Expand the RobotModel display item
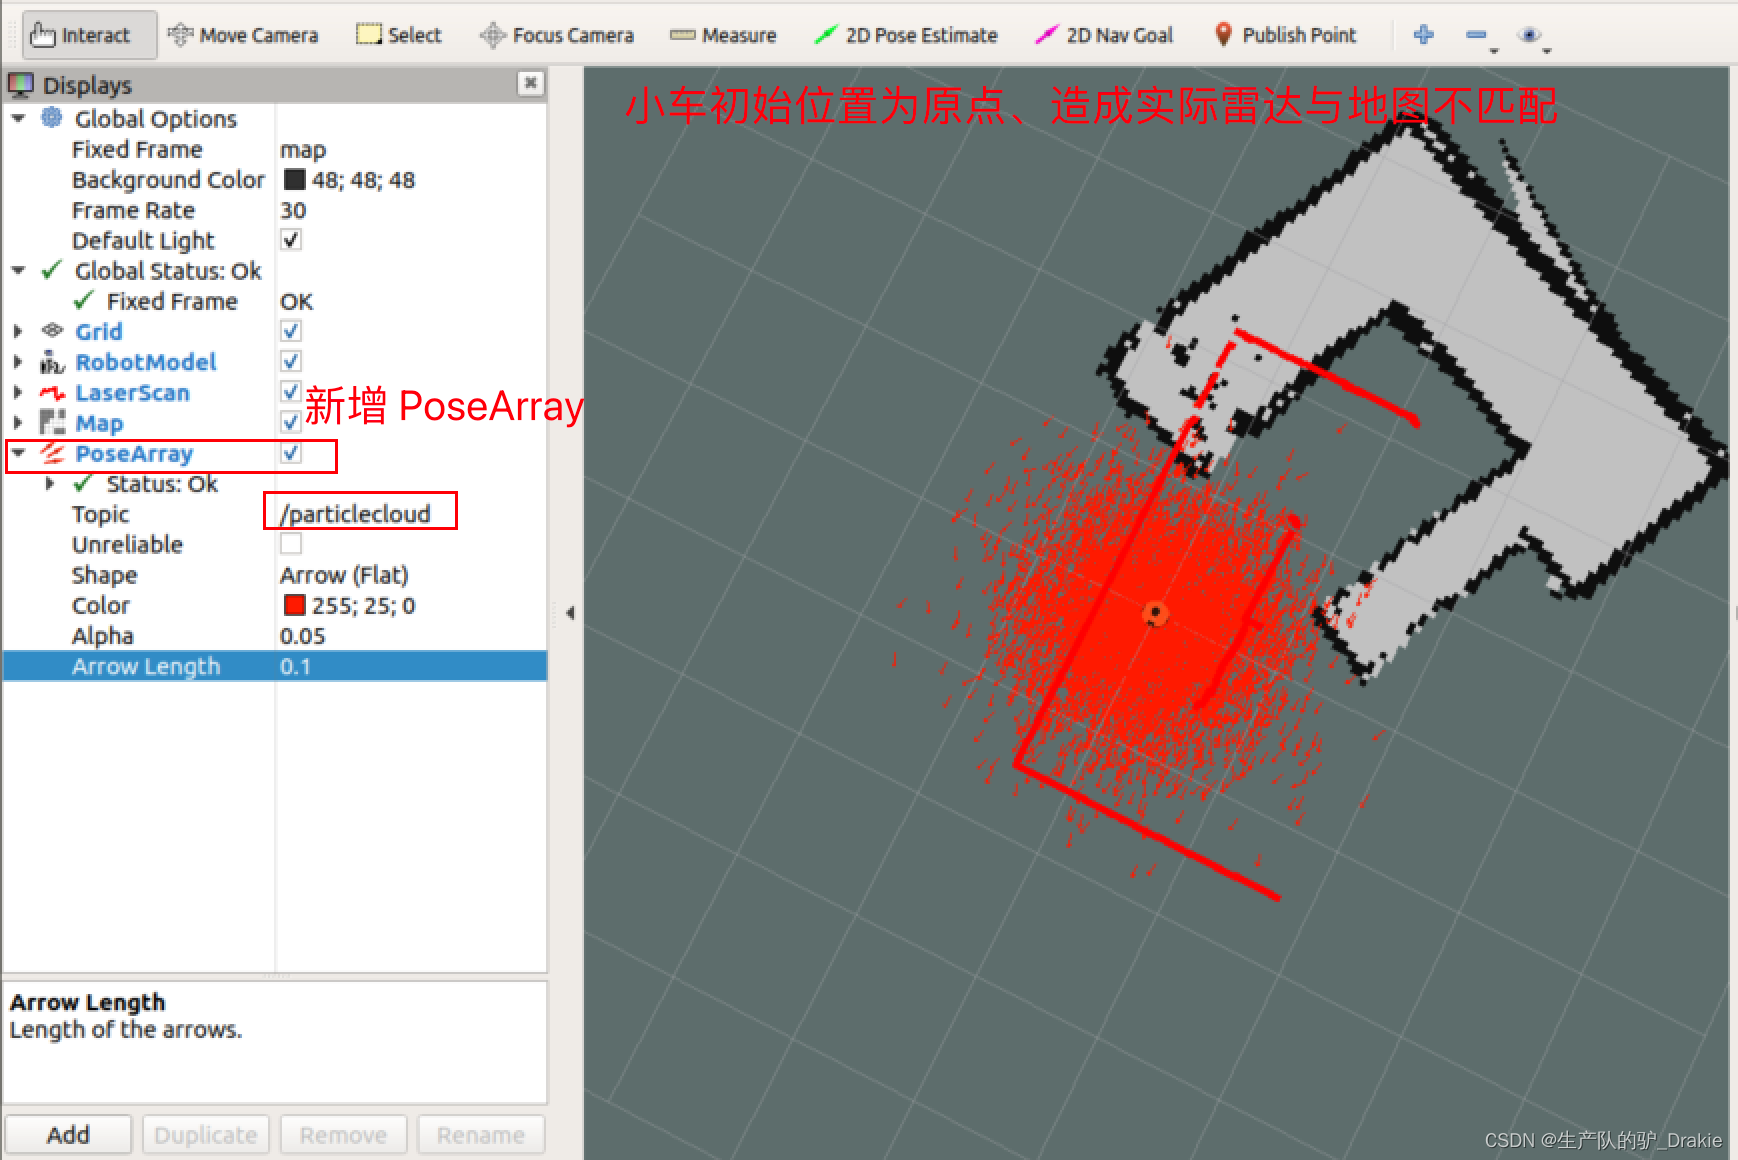This screenshot has width=1738, height=1160. coord(18,362)
